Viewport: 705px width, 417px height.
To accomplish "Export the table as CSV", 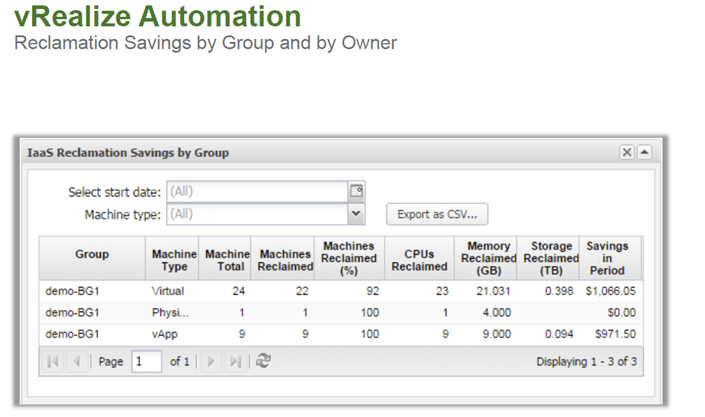I will pyautogui.click(x=437, y=214).
